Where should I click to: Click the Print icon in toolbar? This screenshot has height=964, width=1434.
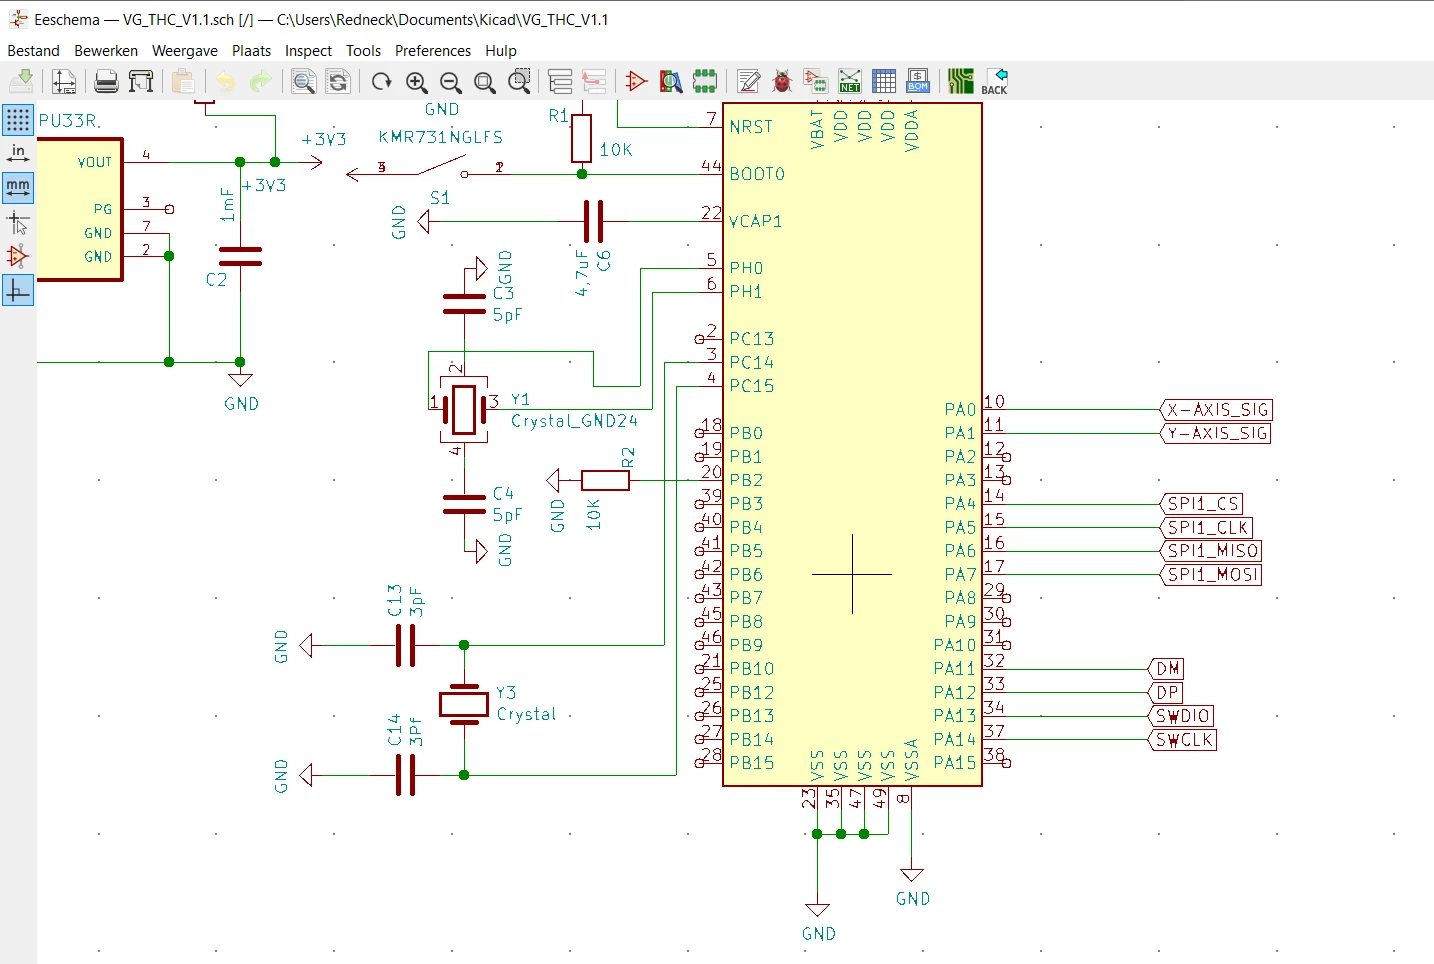(x=106, y=82)
